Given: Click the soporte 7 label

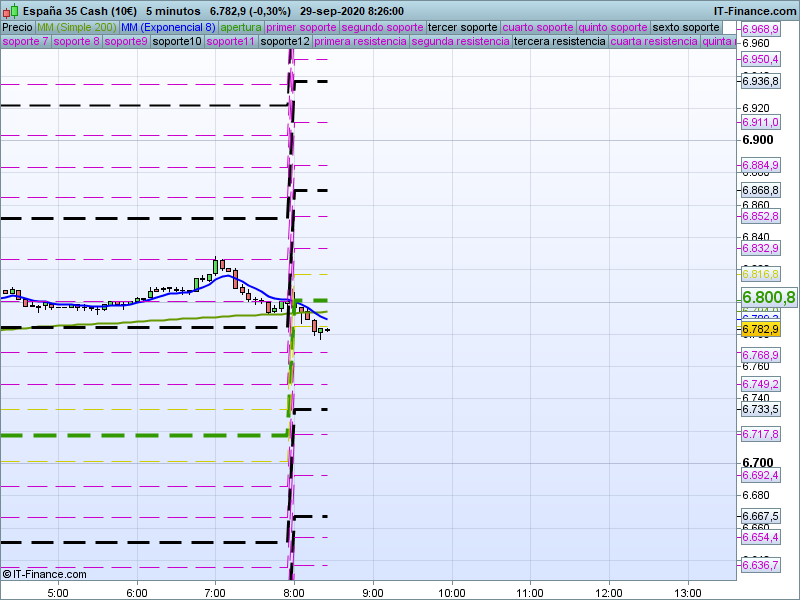Looking at the screenshot, I should [x=26, y=41].
